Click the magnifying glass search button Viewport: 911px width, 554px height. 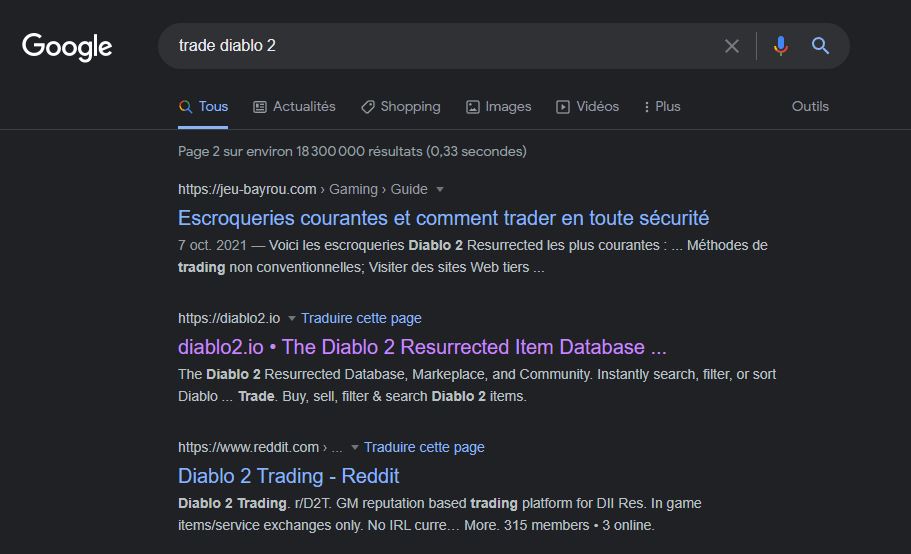point(821,46)
